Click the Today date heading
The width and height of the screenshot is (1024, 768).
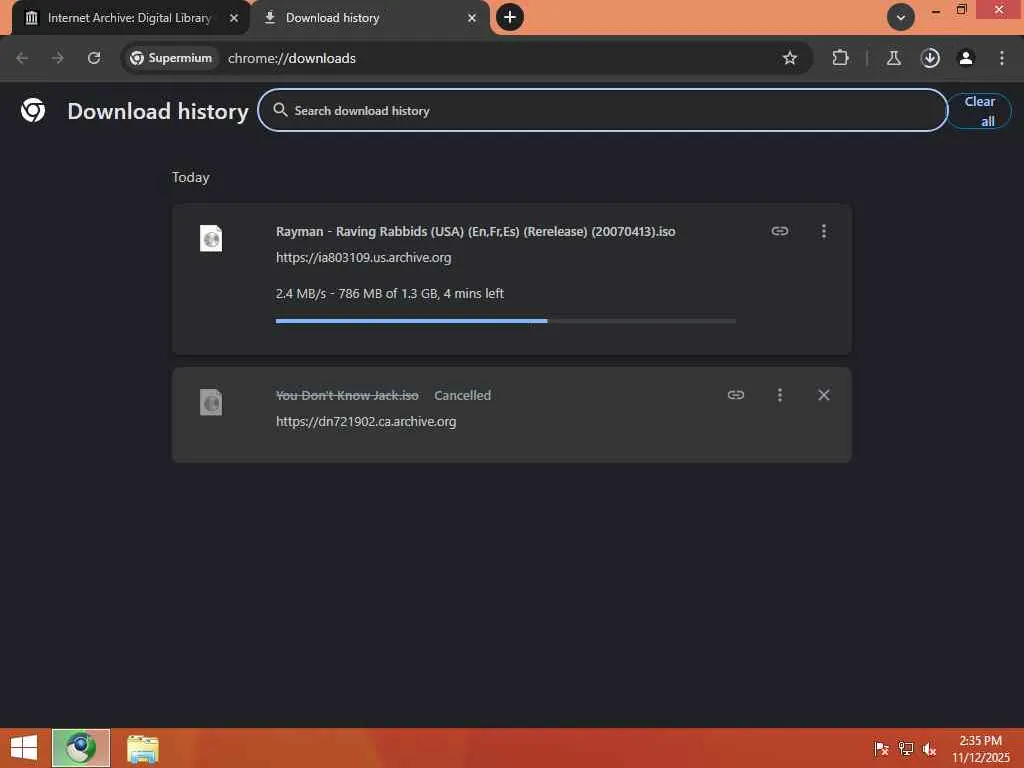191,177
